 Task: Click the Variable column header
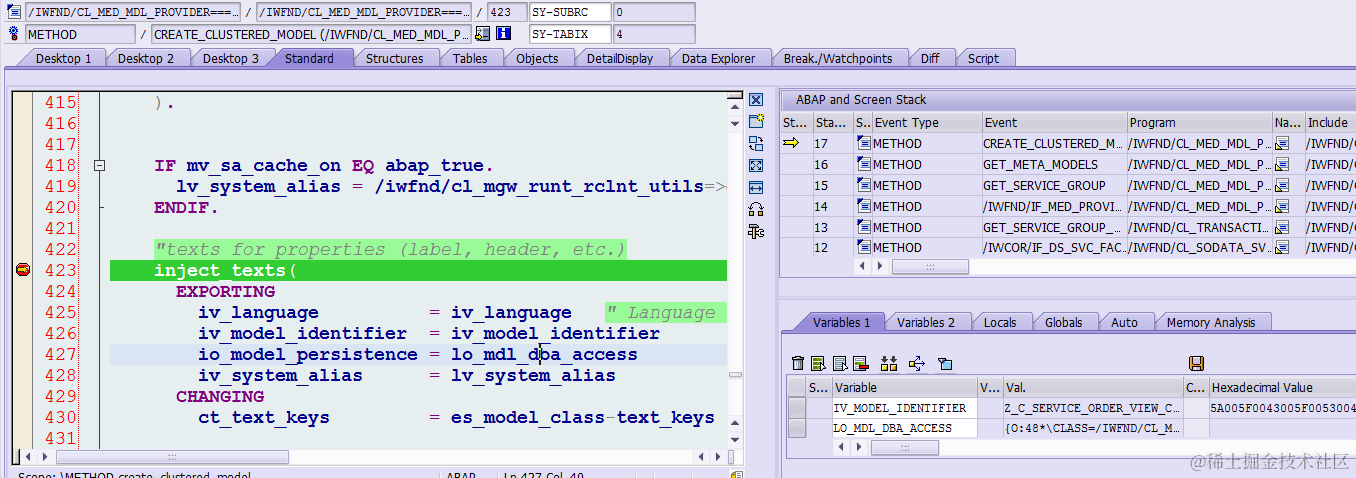904,387
